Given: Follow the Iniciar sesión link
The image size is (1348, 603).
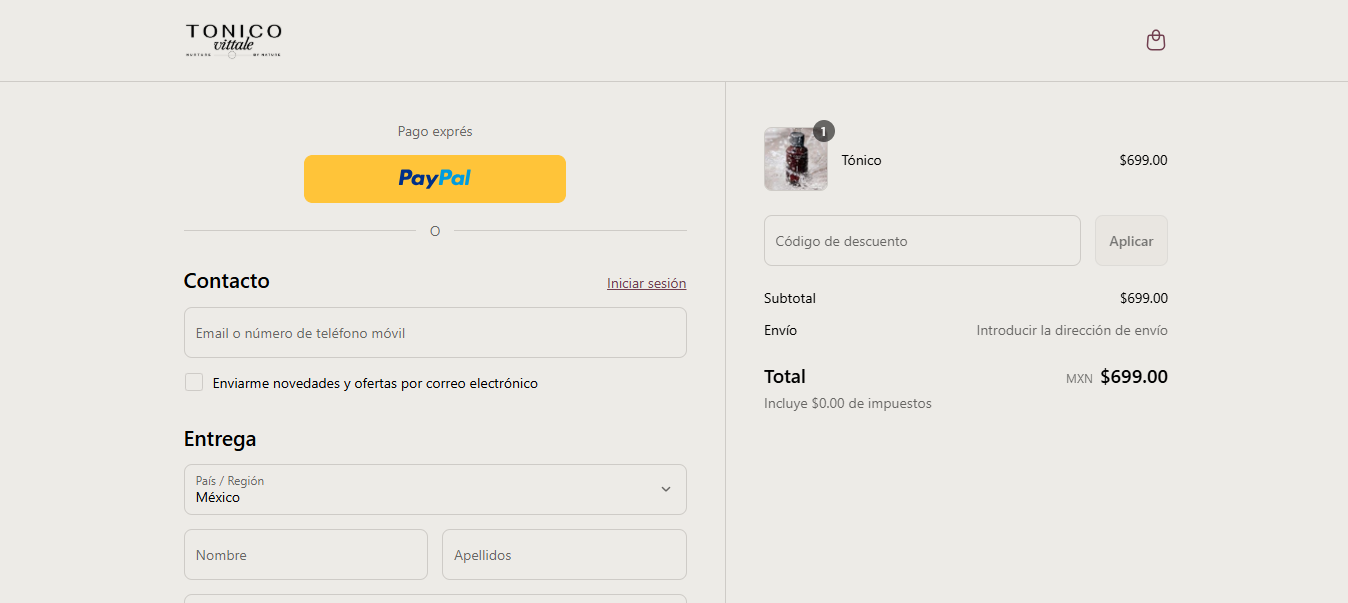Looking at the screenshot, I should [646, 283].
